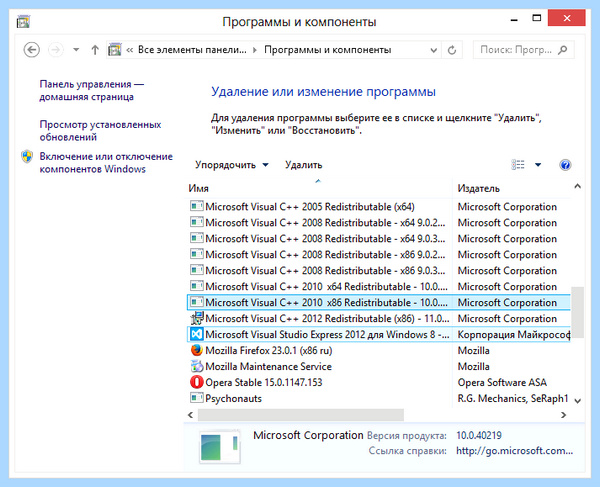Screen dimensions: 600x487
Task: Minimize the Programs and Features window
Action: [514, 19]
